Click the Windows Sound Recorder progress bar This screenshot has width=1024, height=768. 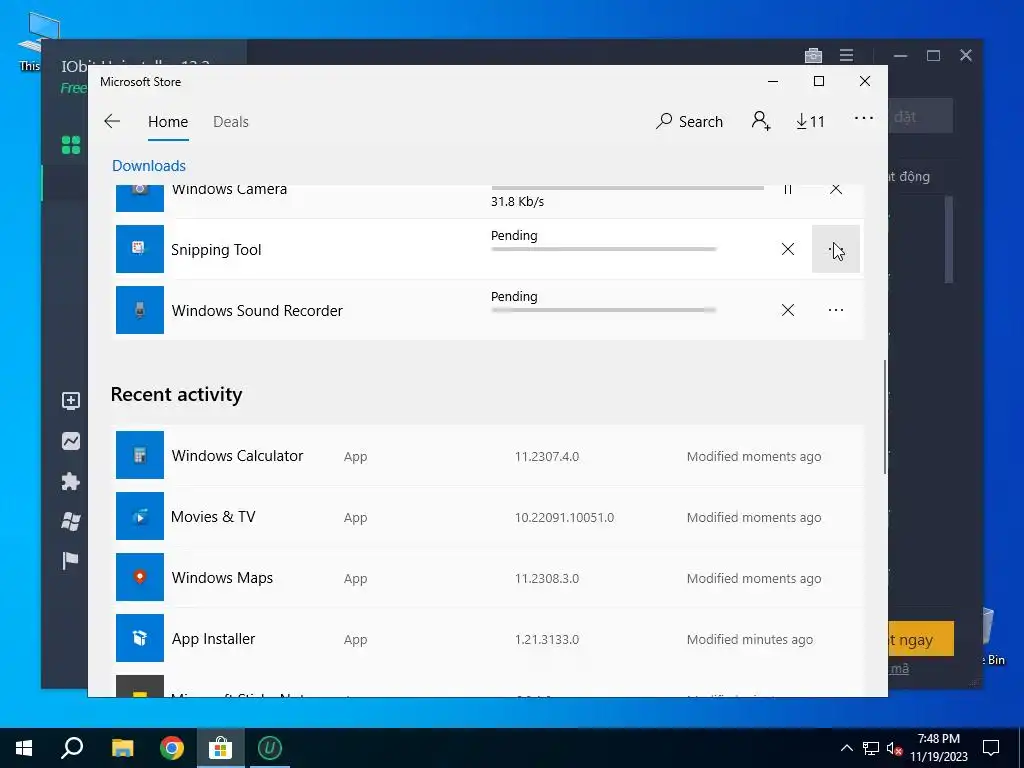[603, 310]
